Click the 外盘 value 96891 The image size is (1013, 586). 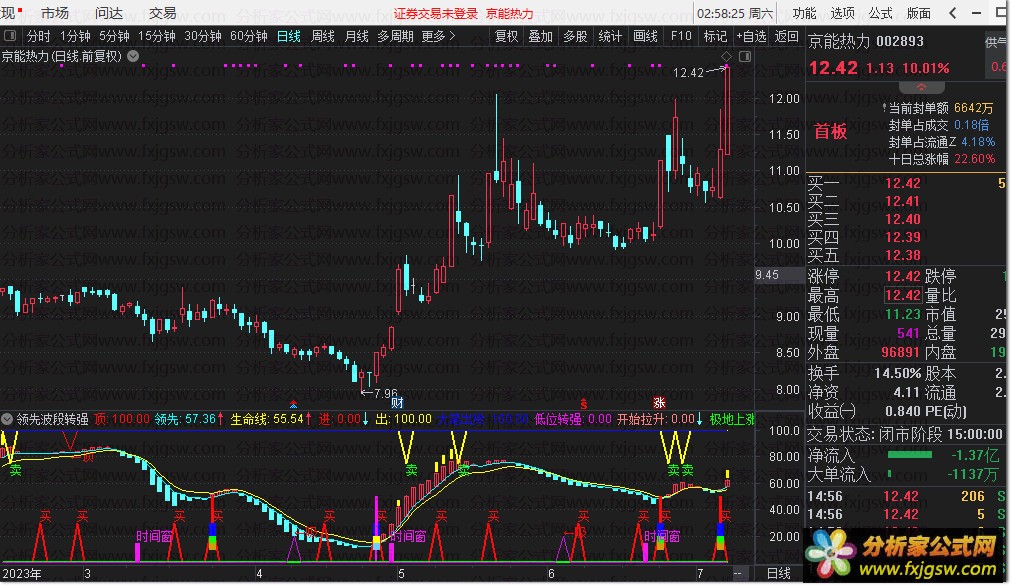click(x=900, y=353)
